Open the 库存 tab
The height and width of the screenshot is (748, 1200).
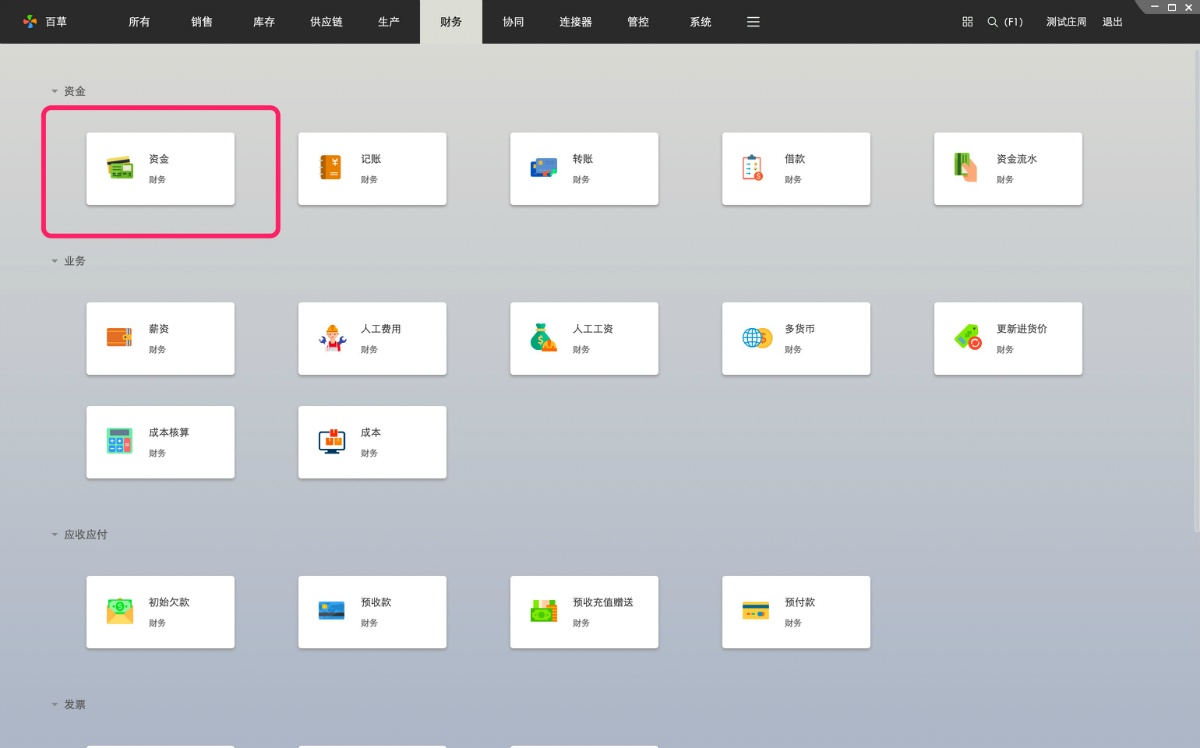(x=264, y=21)
